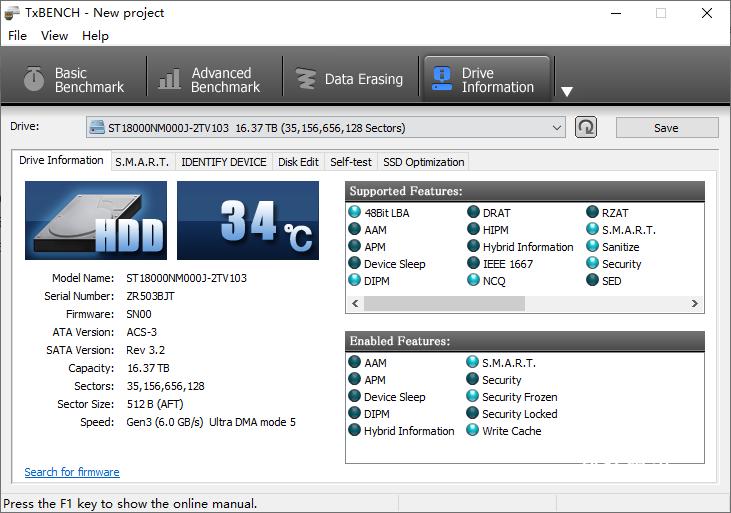Expand the toolbar overflow arrow

[x=567, y=92]
